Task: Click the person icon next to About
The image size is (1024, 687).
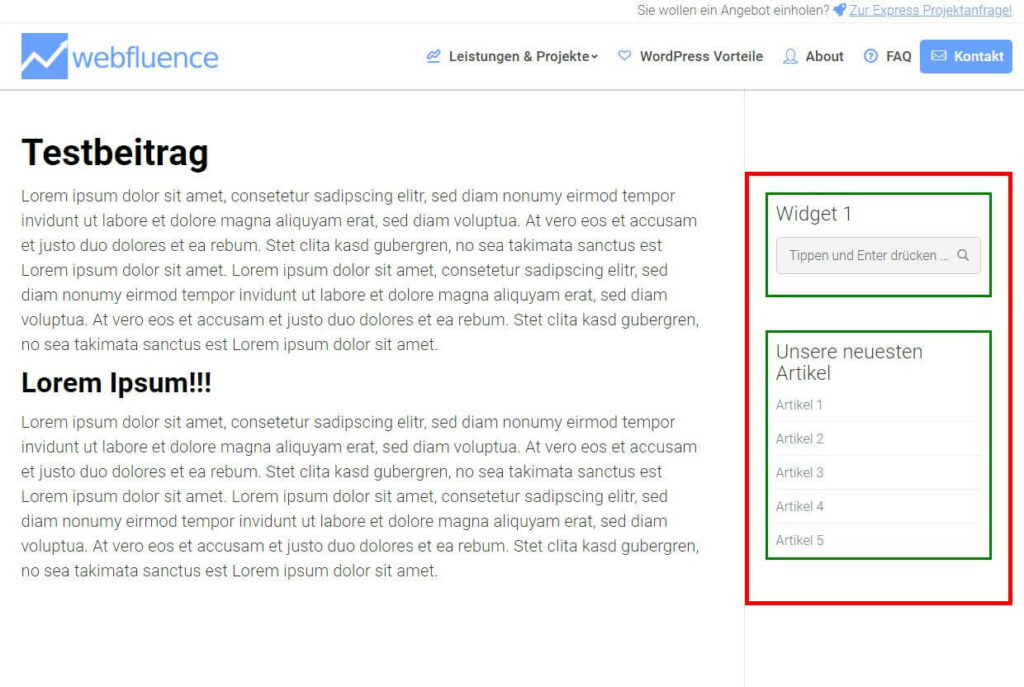Action: click(x=791, y=57)
